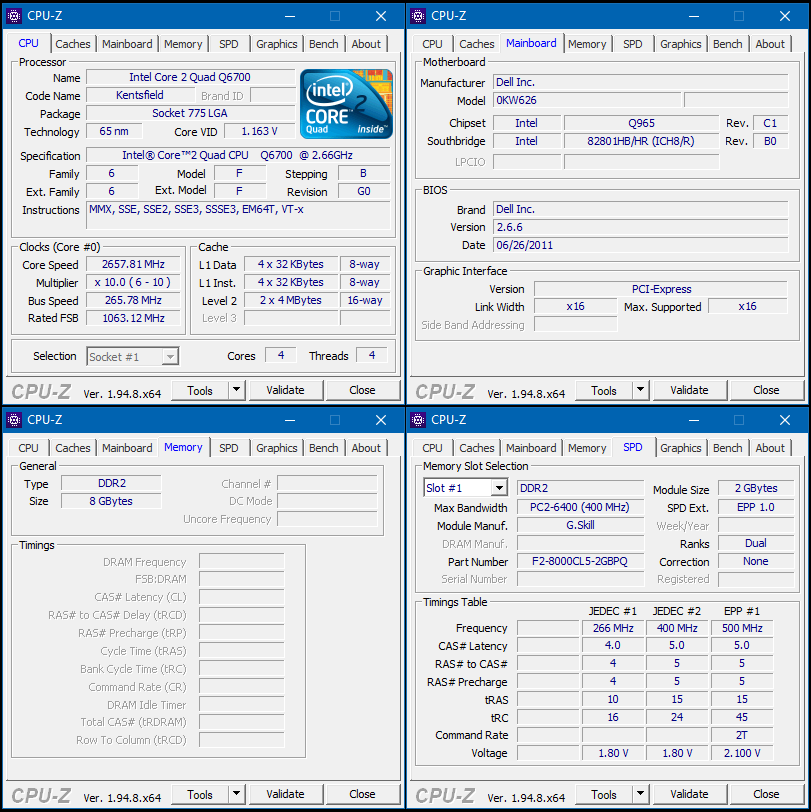Open Memory tab in the Mainboard window
The height and width of the screenshot is (812, 811).
(587, 44)
